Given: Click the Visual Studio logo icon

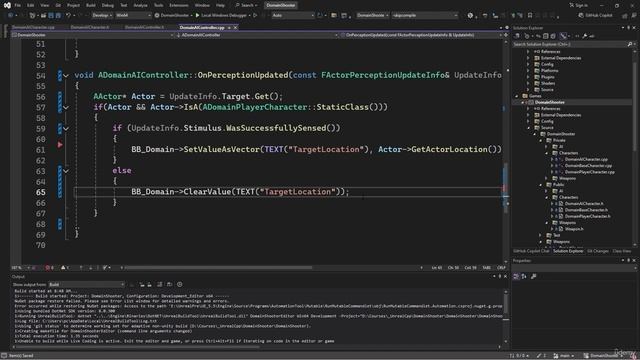Looking at the screenshot, I should (7, 5).
